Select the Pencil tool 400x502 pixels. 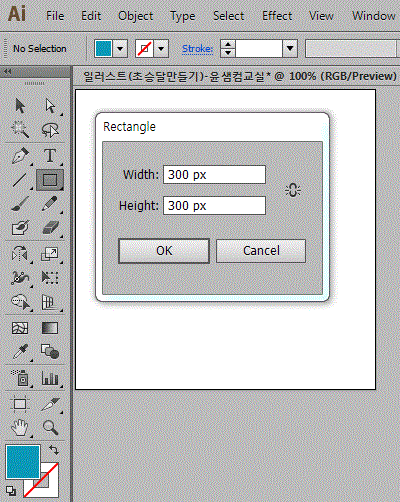[x=50, y=204]
